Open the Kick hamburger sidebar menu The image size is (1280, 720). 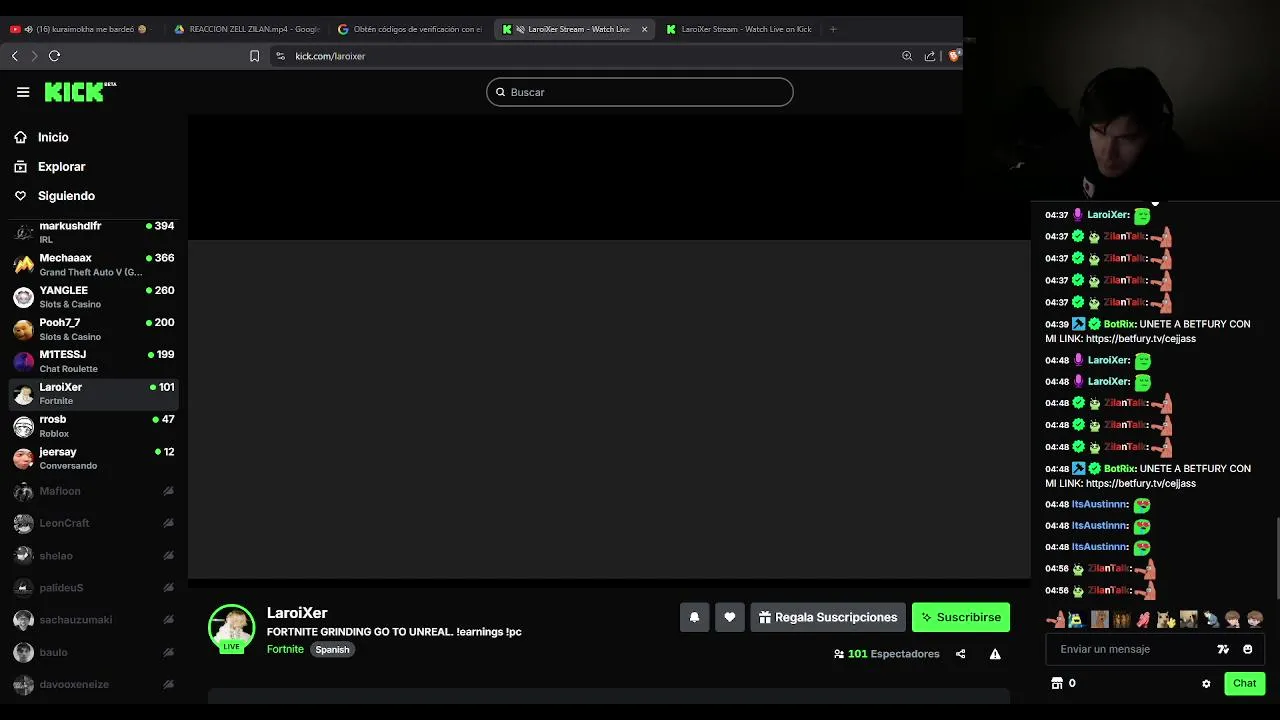coord(23,92)
